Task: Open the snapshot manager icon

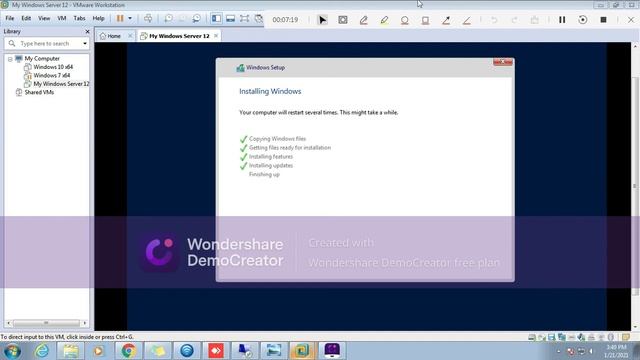Action: point(196,18)
